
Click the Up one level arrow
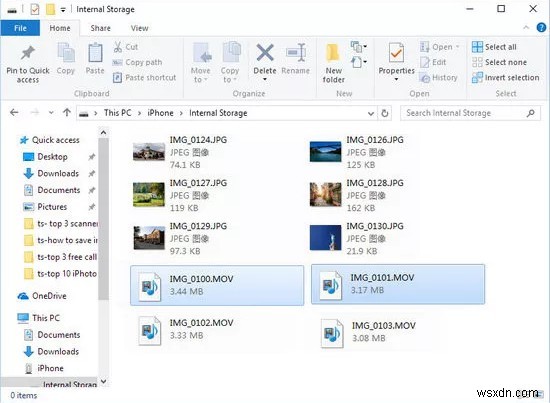pos(67,113)
